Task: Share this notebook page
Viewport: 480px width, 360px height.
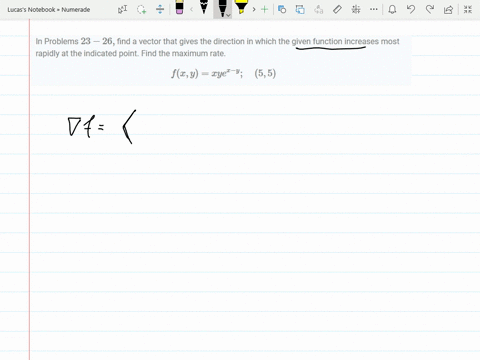Action: pyautogui.click(x=448, y=9)
